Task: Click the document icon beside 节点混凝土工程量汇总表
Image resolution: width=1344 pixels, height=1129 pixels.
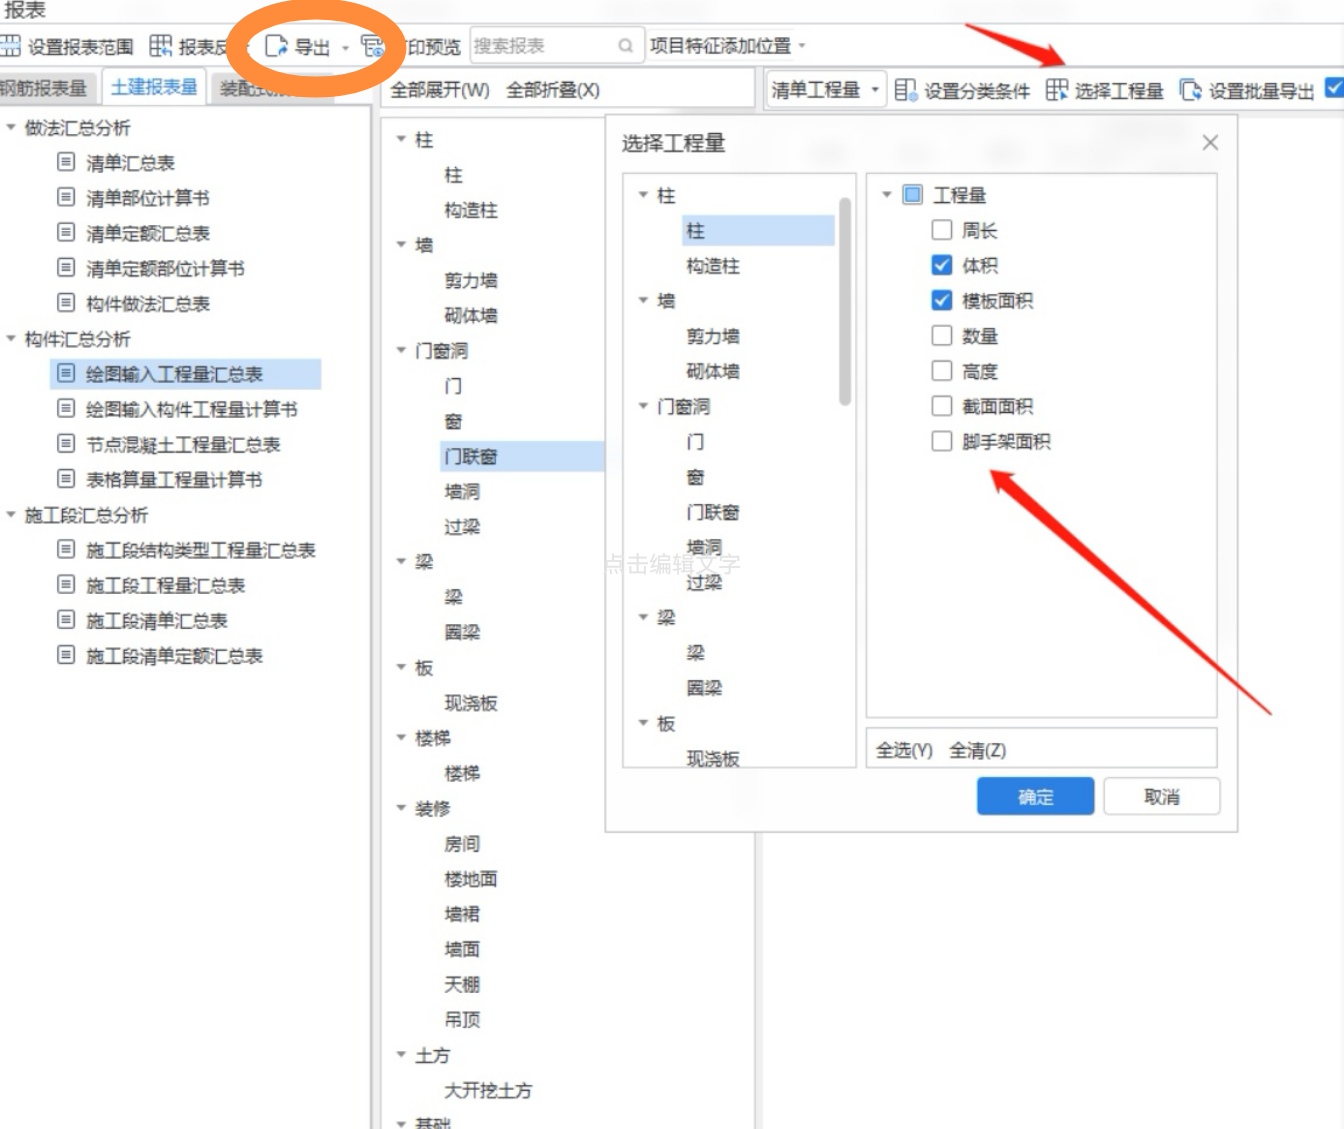Action: [66, 443]
